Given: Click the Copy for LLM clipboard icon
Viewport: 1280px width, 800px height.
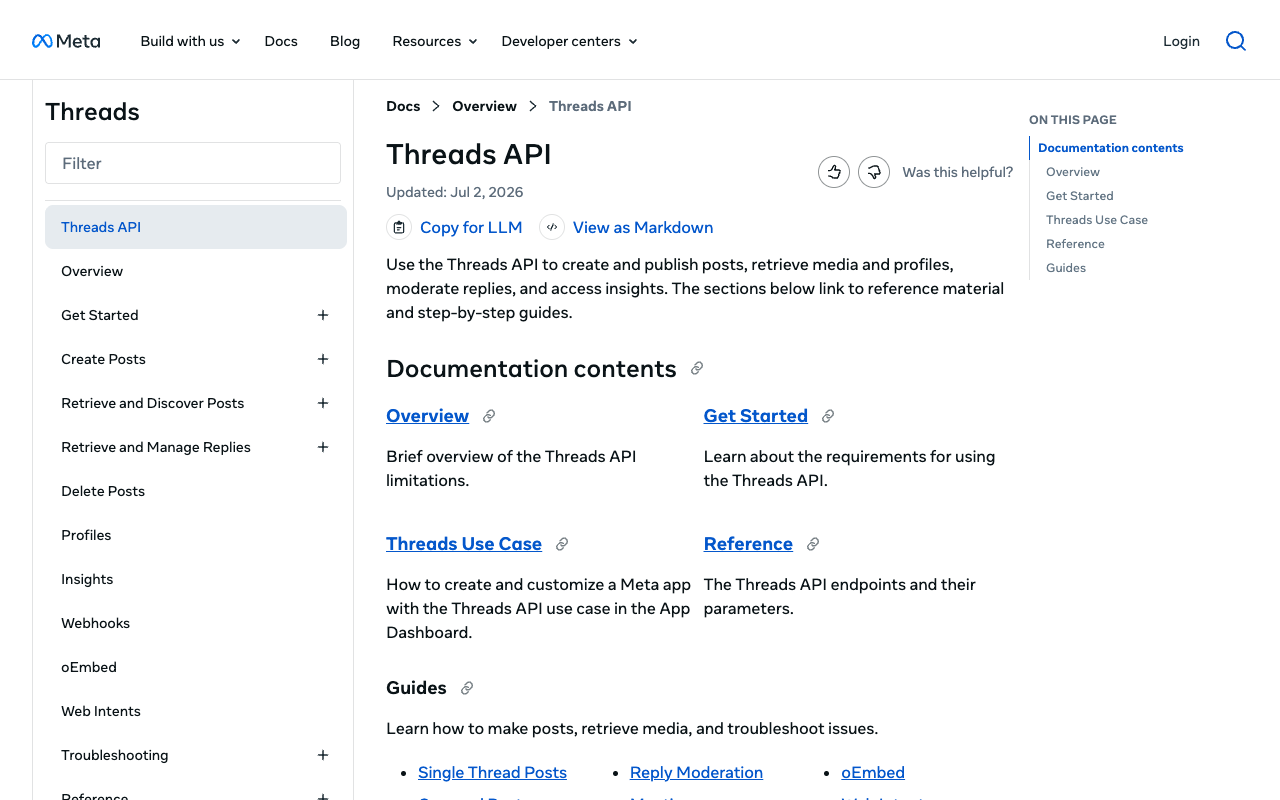Looking at the screenshot, I should click(399, 227).
